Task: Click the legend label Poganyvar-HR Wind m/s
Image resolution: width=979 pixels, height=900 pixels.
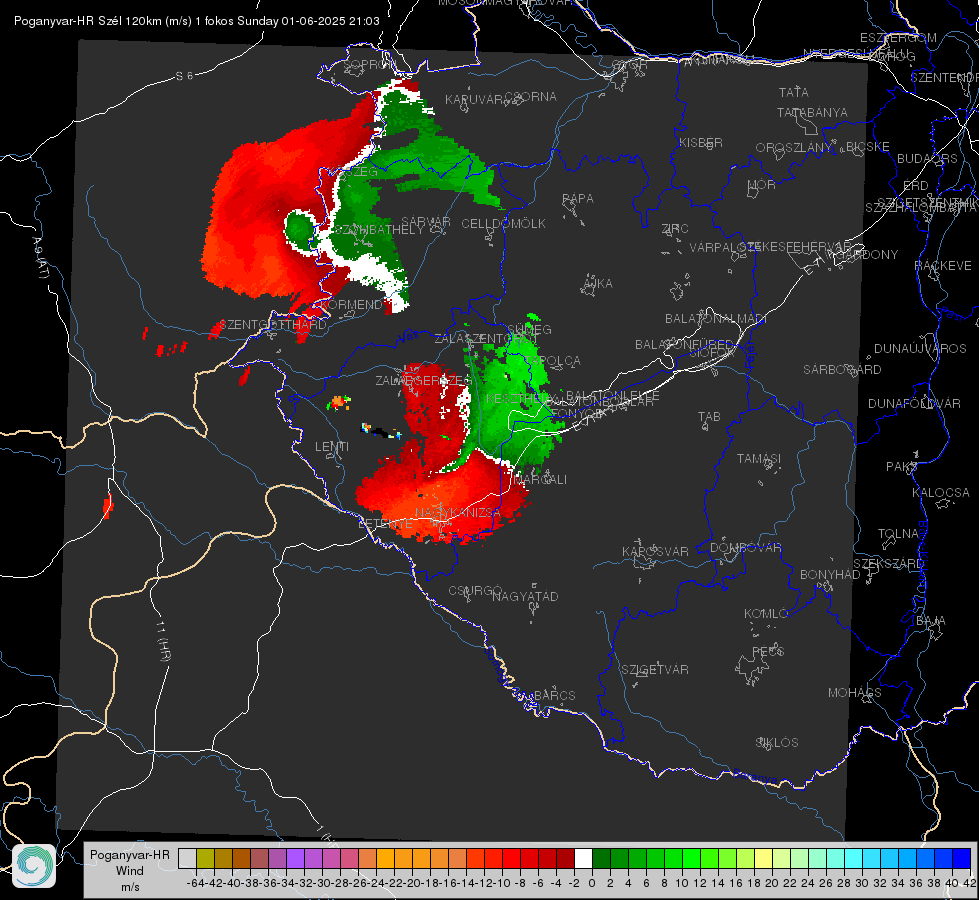Action: 130,871
